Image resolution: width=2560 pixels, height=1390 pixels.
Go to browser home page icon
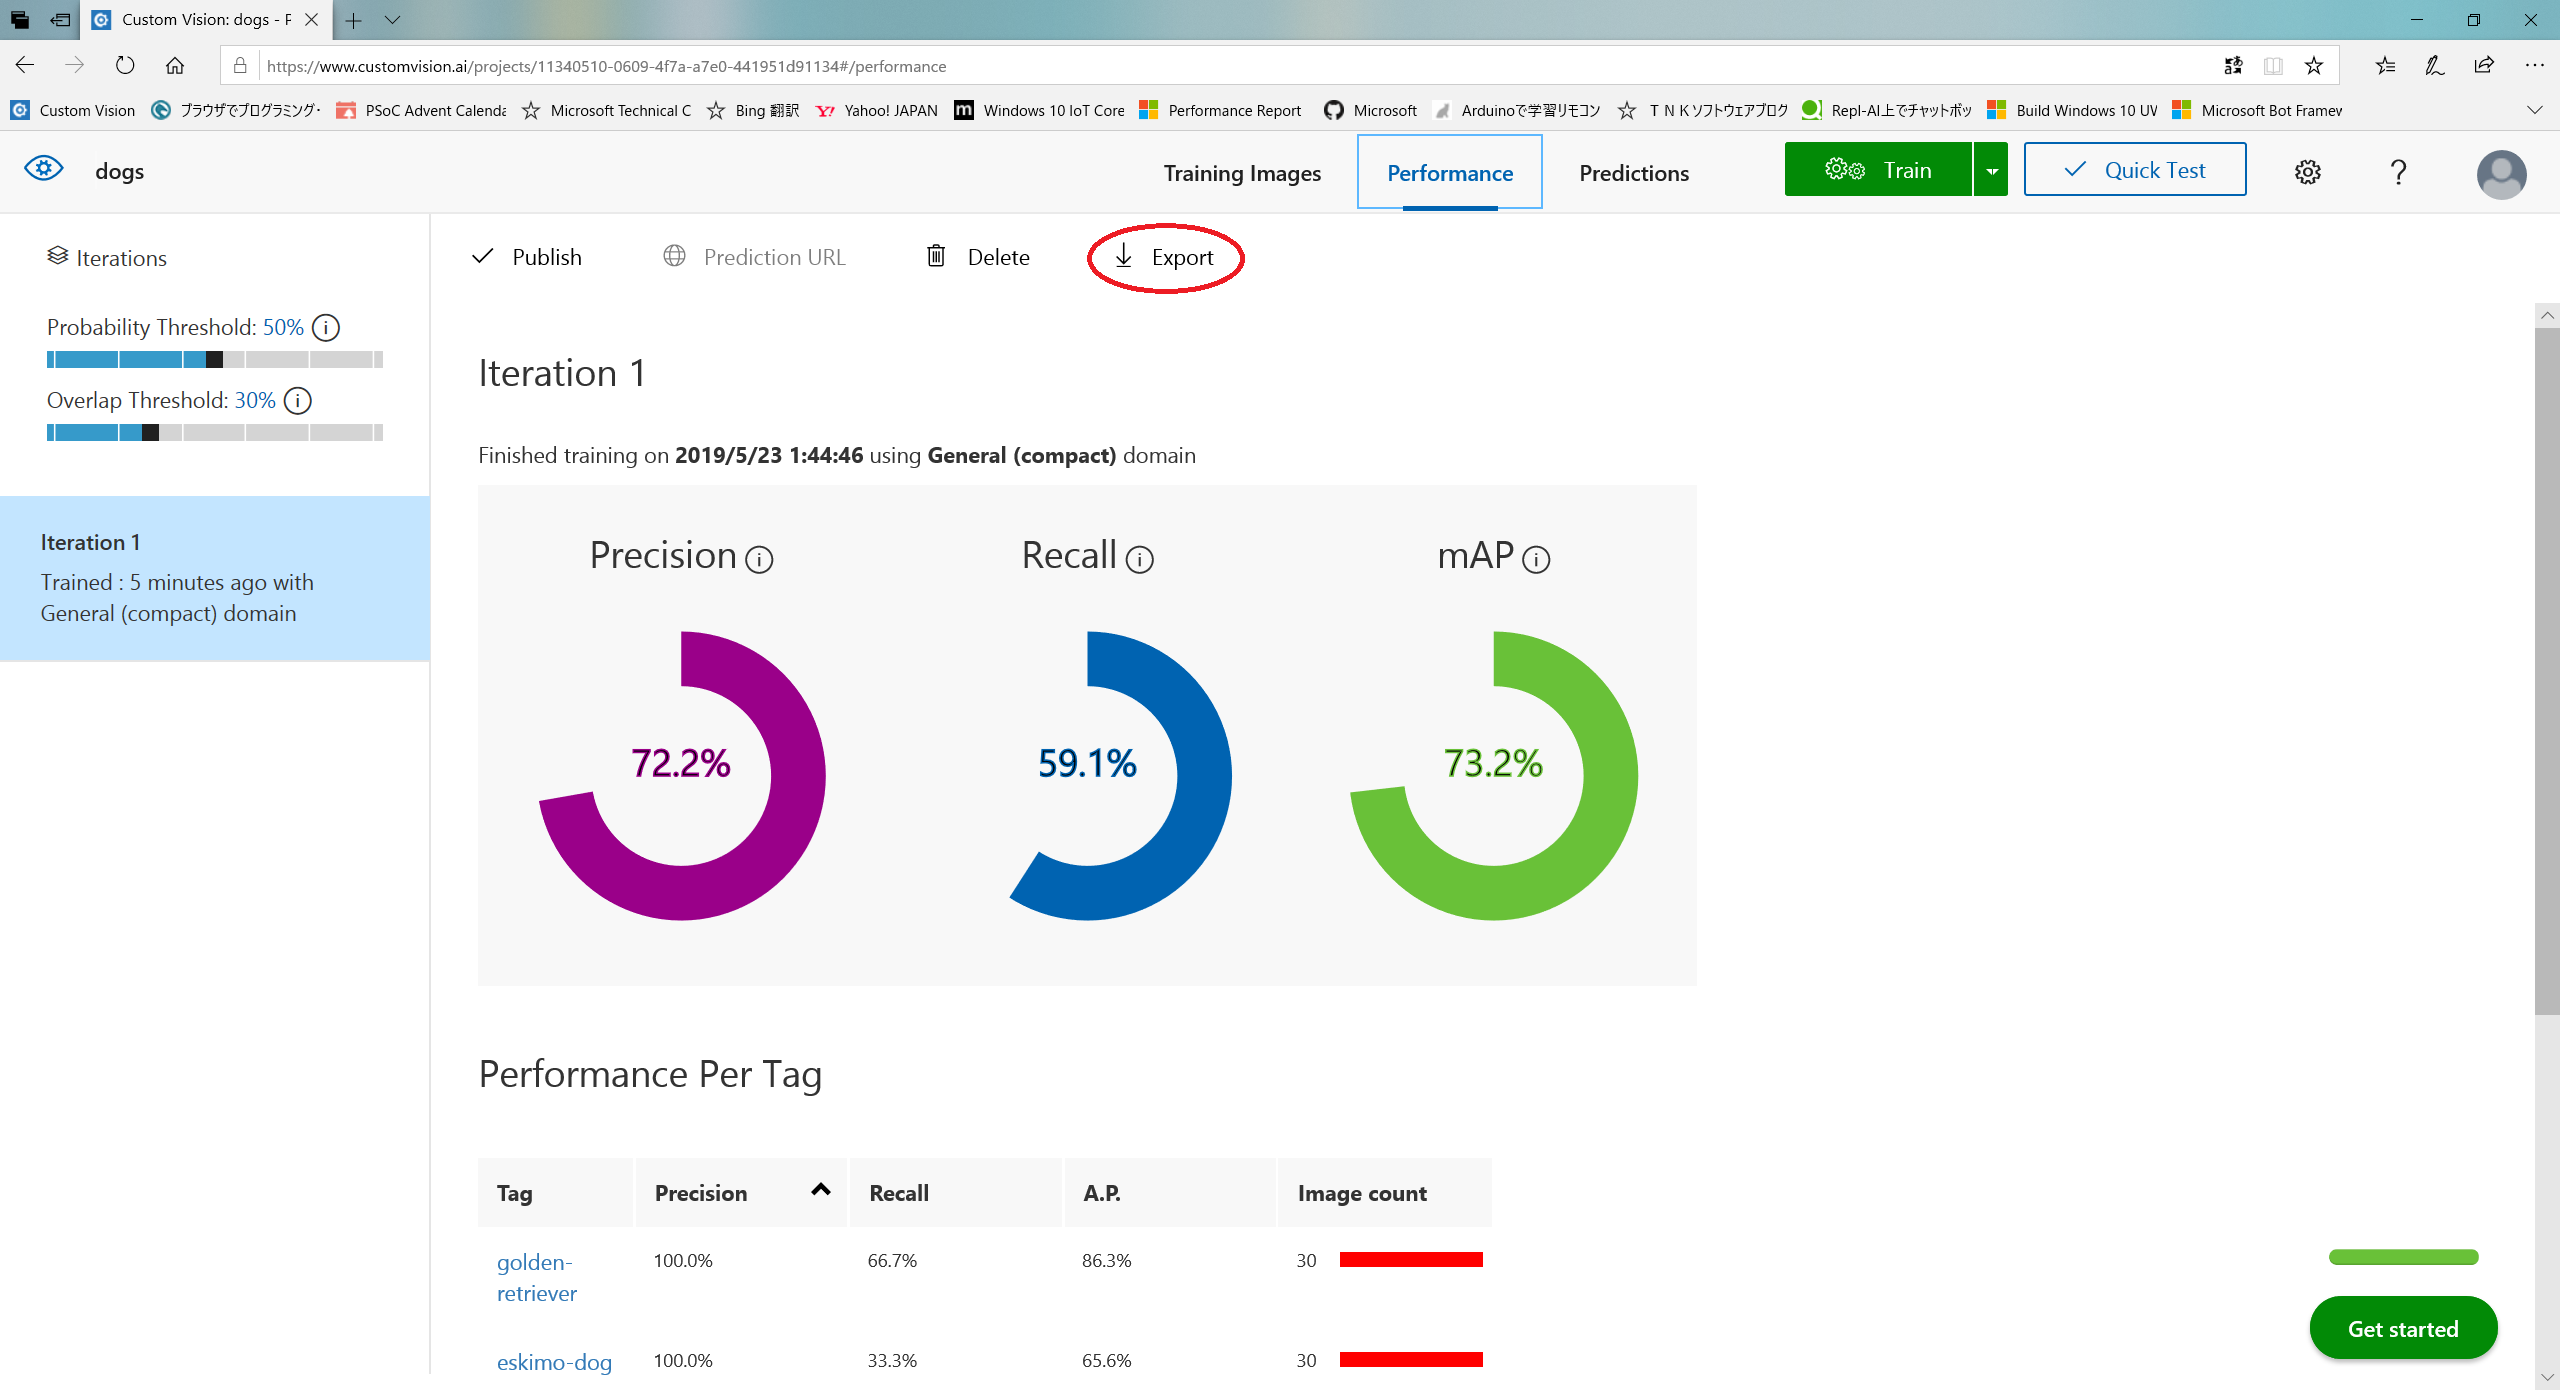coord(175,66)
